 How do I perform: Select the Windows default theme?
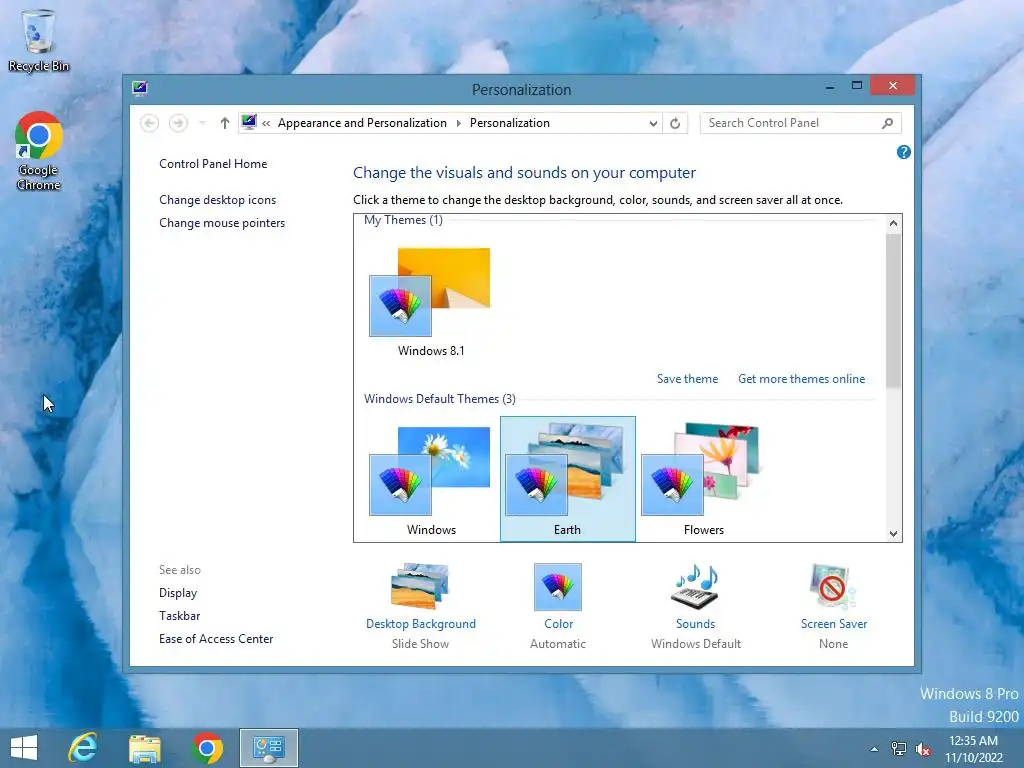pos(431,480)
